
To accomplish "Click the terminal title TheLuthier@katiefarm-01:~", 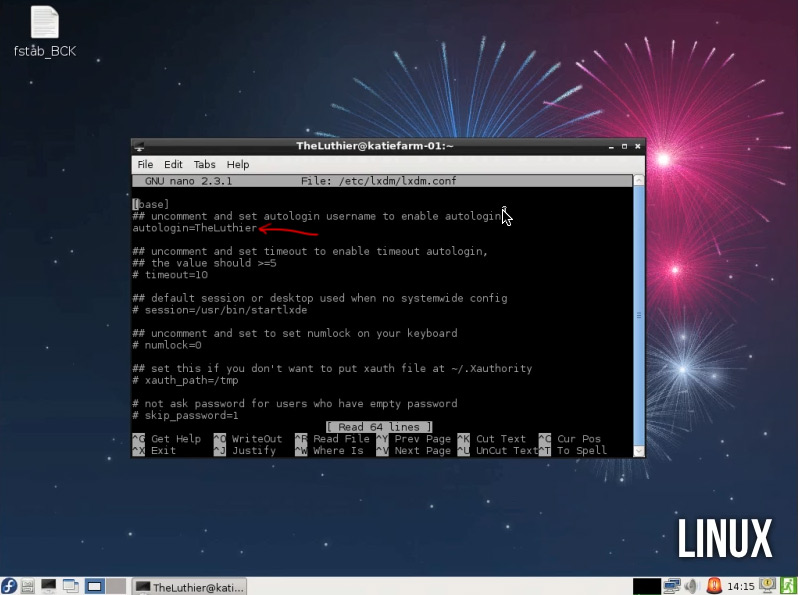I will pos(375,146).
